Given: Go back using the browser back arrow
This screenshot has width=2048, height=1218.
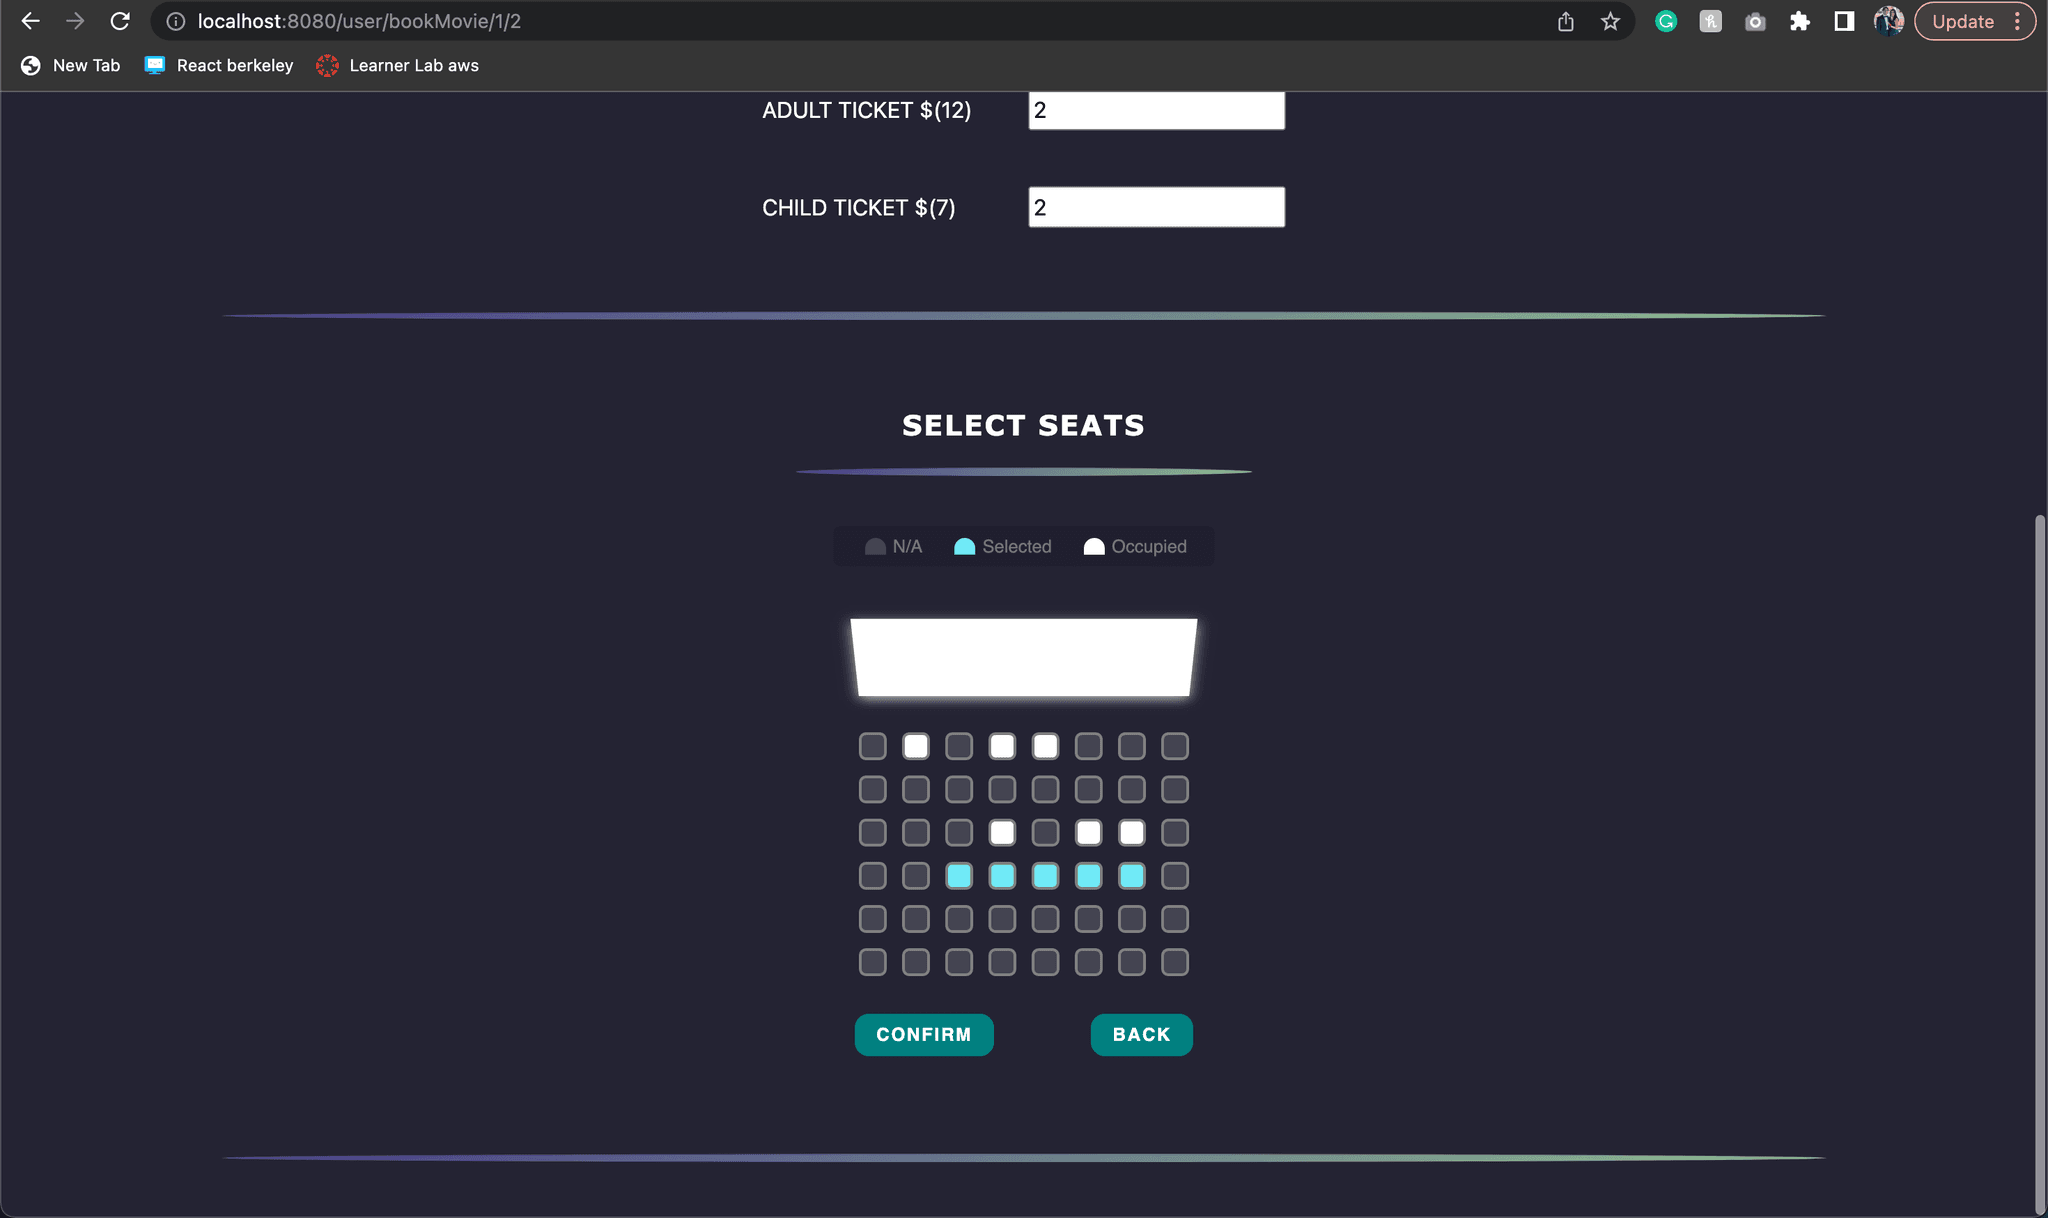Looking at the screenshot, I should pos(31,21).
